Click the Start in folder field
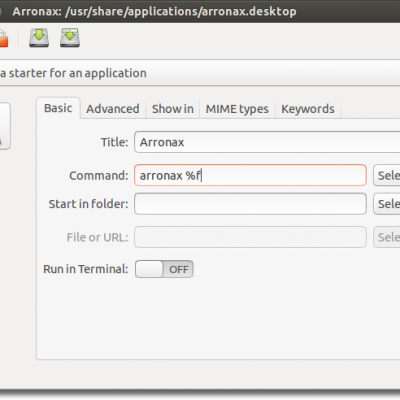This screenshot has height=400, width=400. click(x=250, y=204)
